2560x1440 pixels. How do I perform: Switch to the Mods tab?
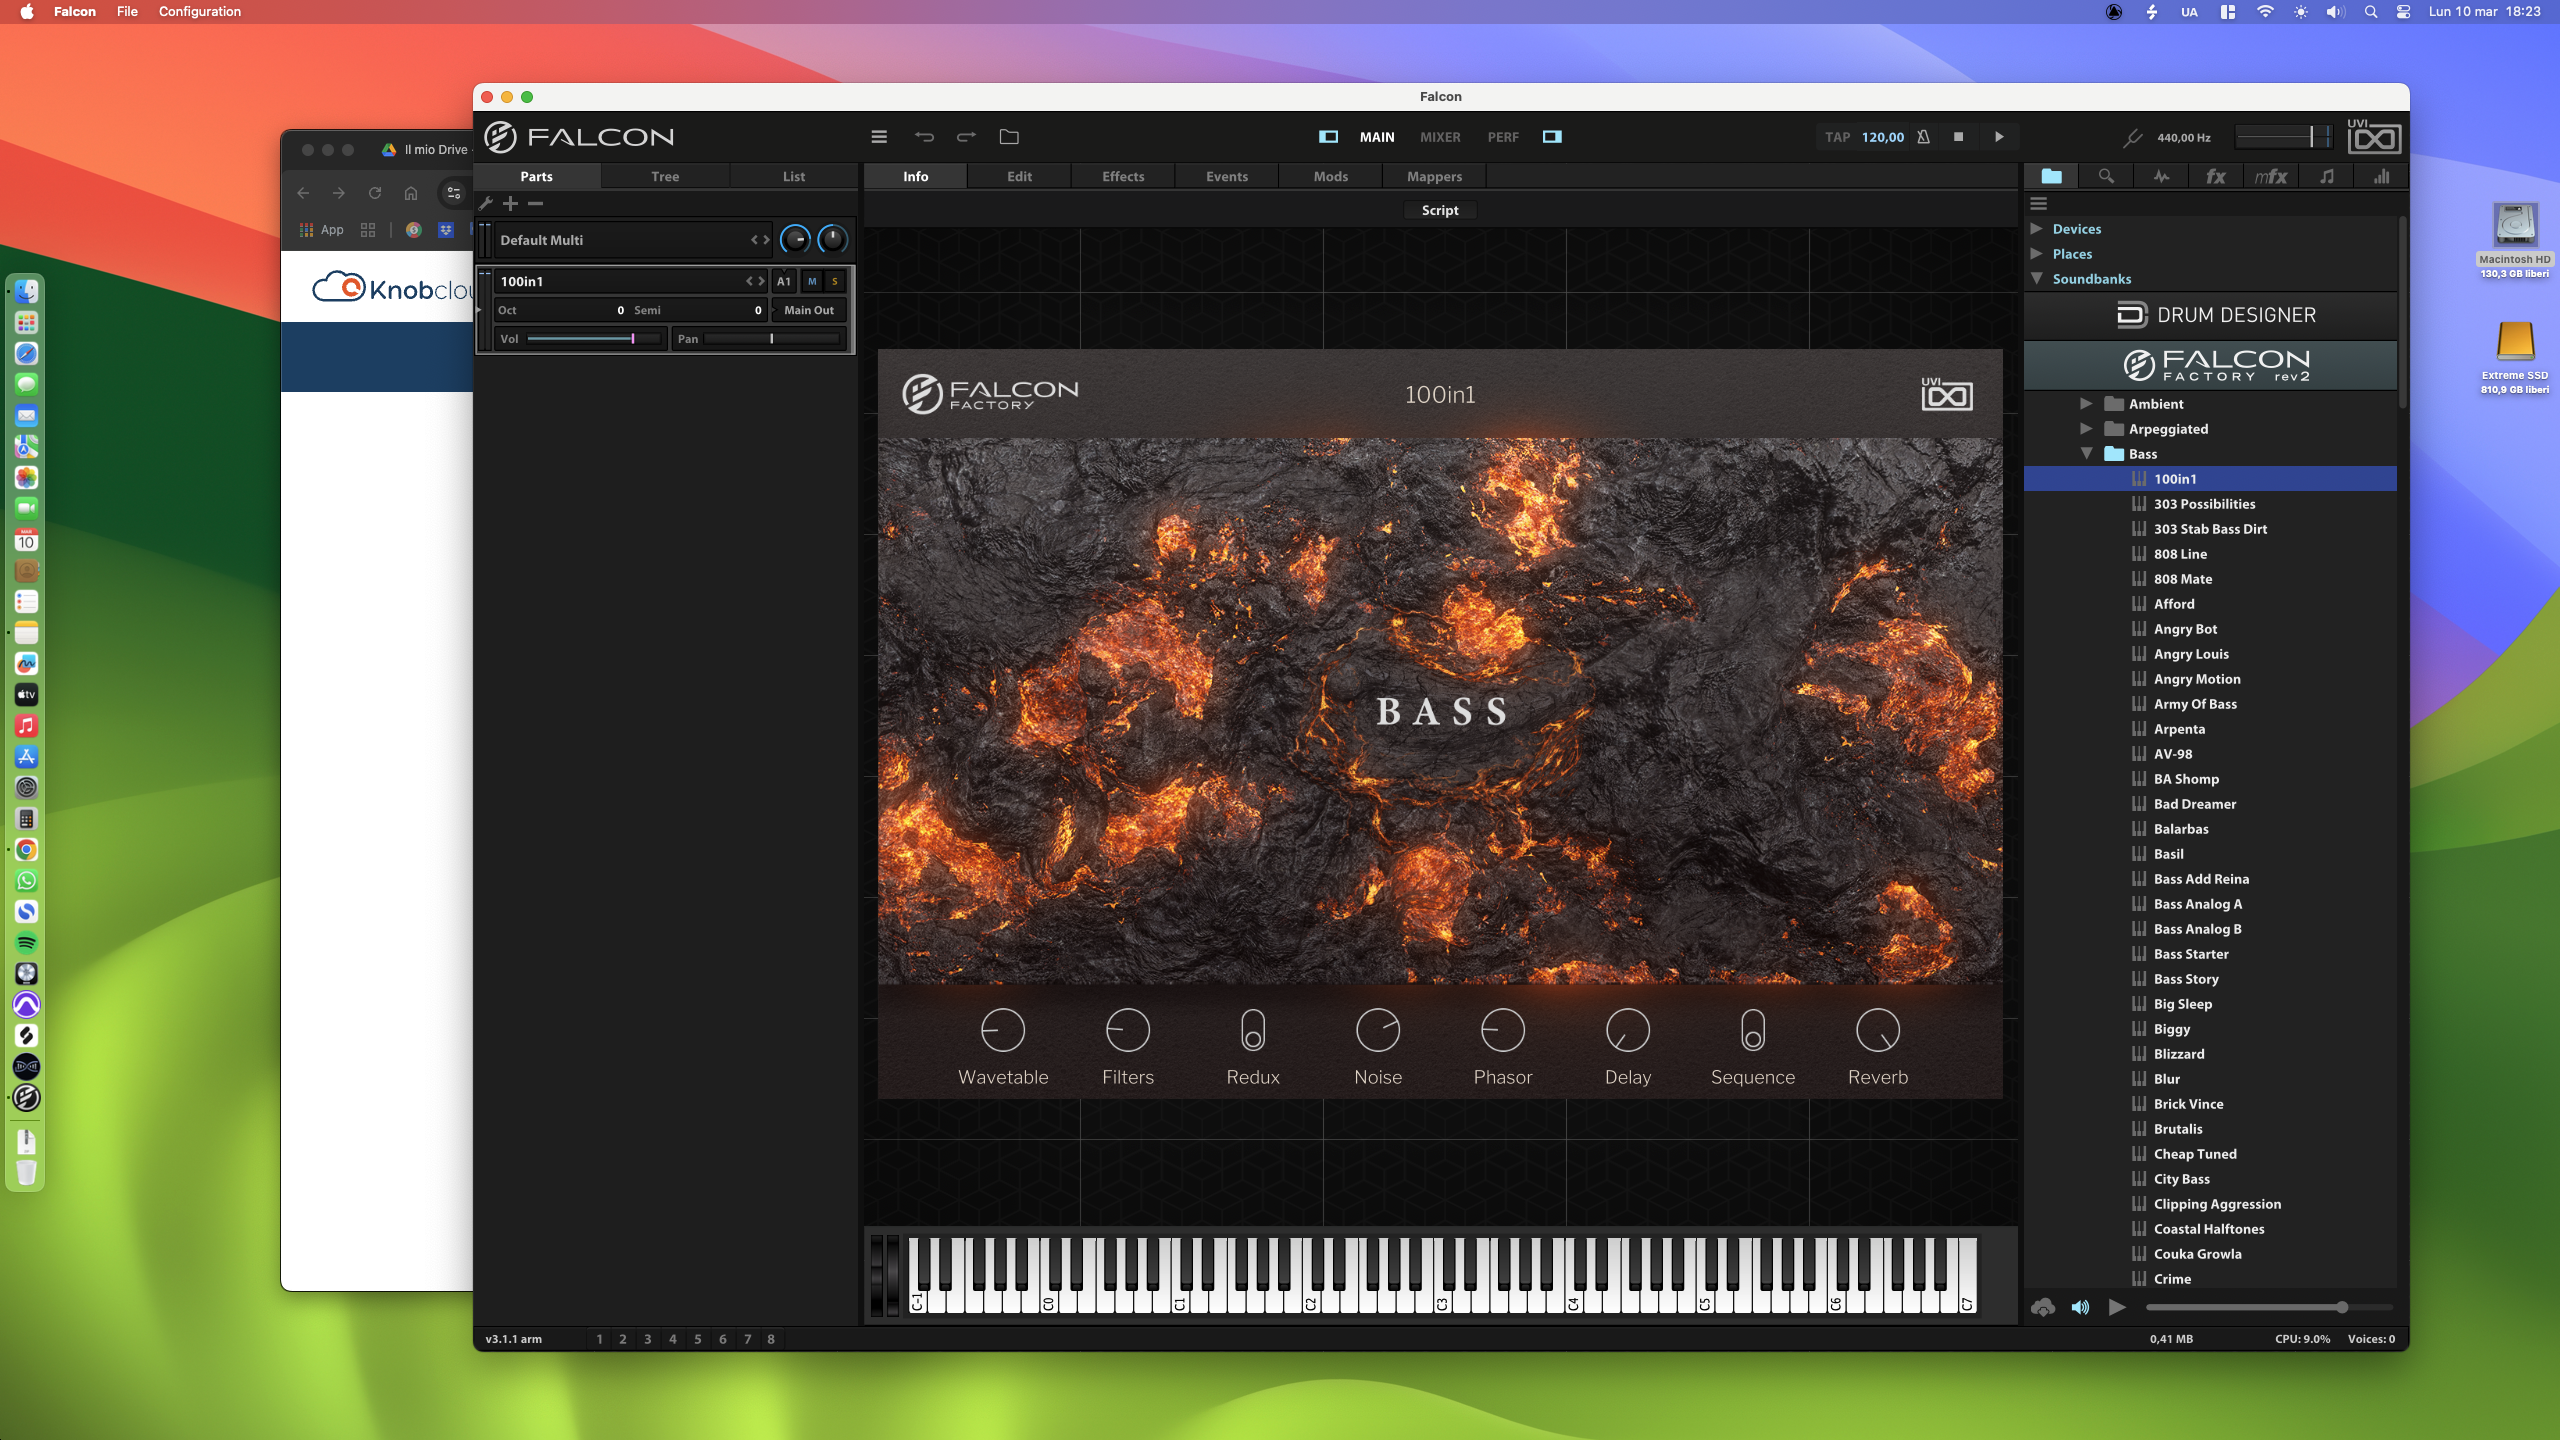[x=1331, y=176]
